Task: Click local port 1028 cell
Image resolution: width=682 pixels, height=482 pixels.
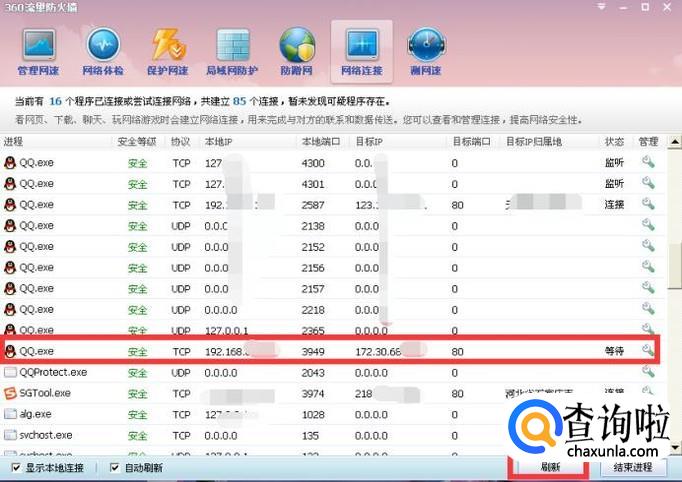Action: (x=313, y=415)
